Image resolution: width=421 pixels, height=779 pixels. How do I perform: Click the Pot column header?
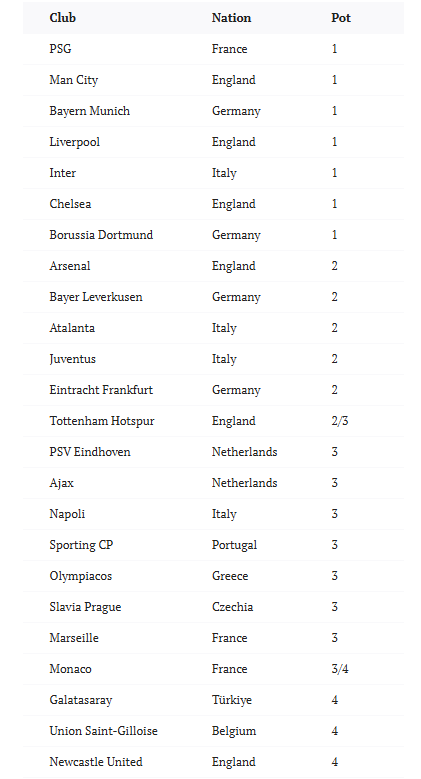341,18
